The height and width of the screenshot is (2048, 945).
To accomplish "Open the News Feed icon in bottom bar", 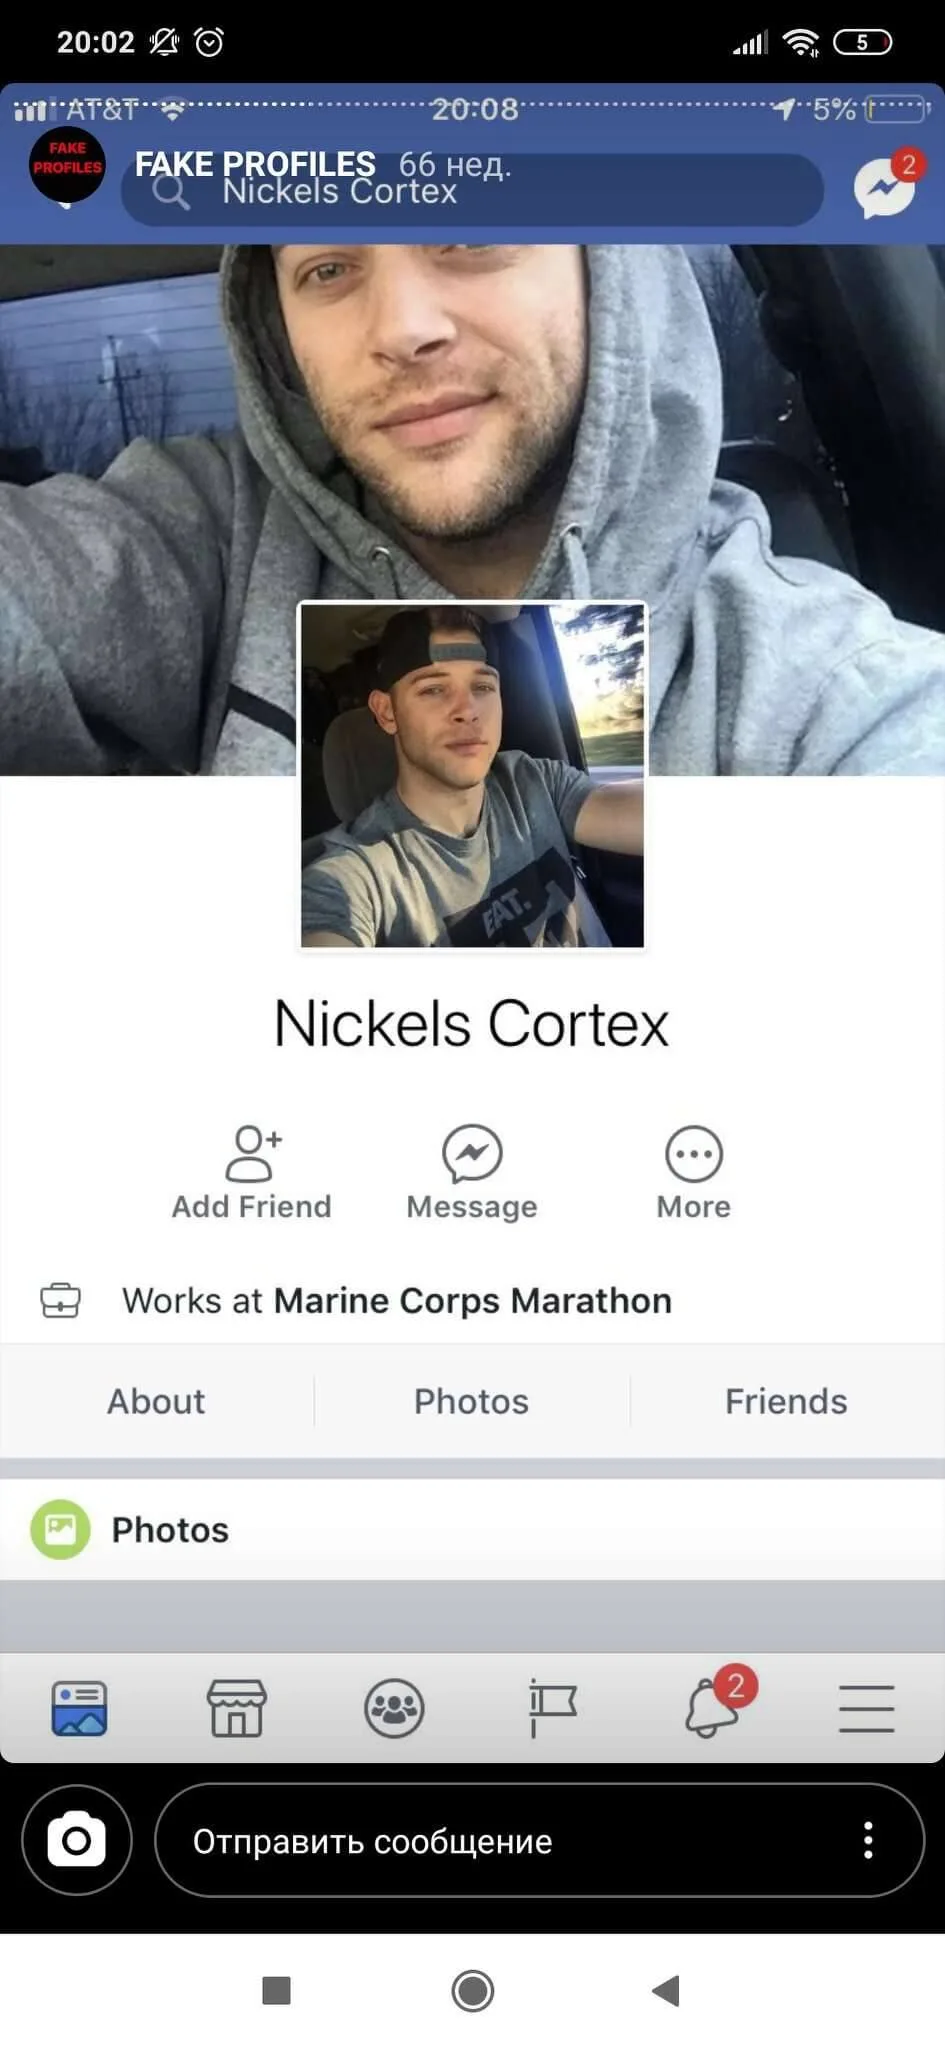I will click(79, 1708).
